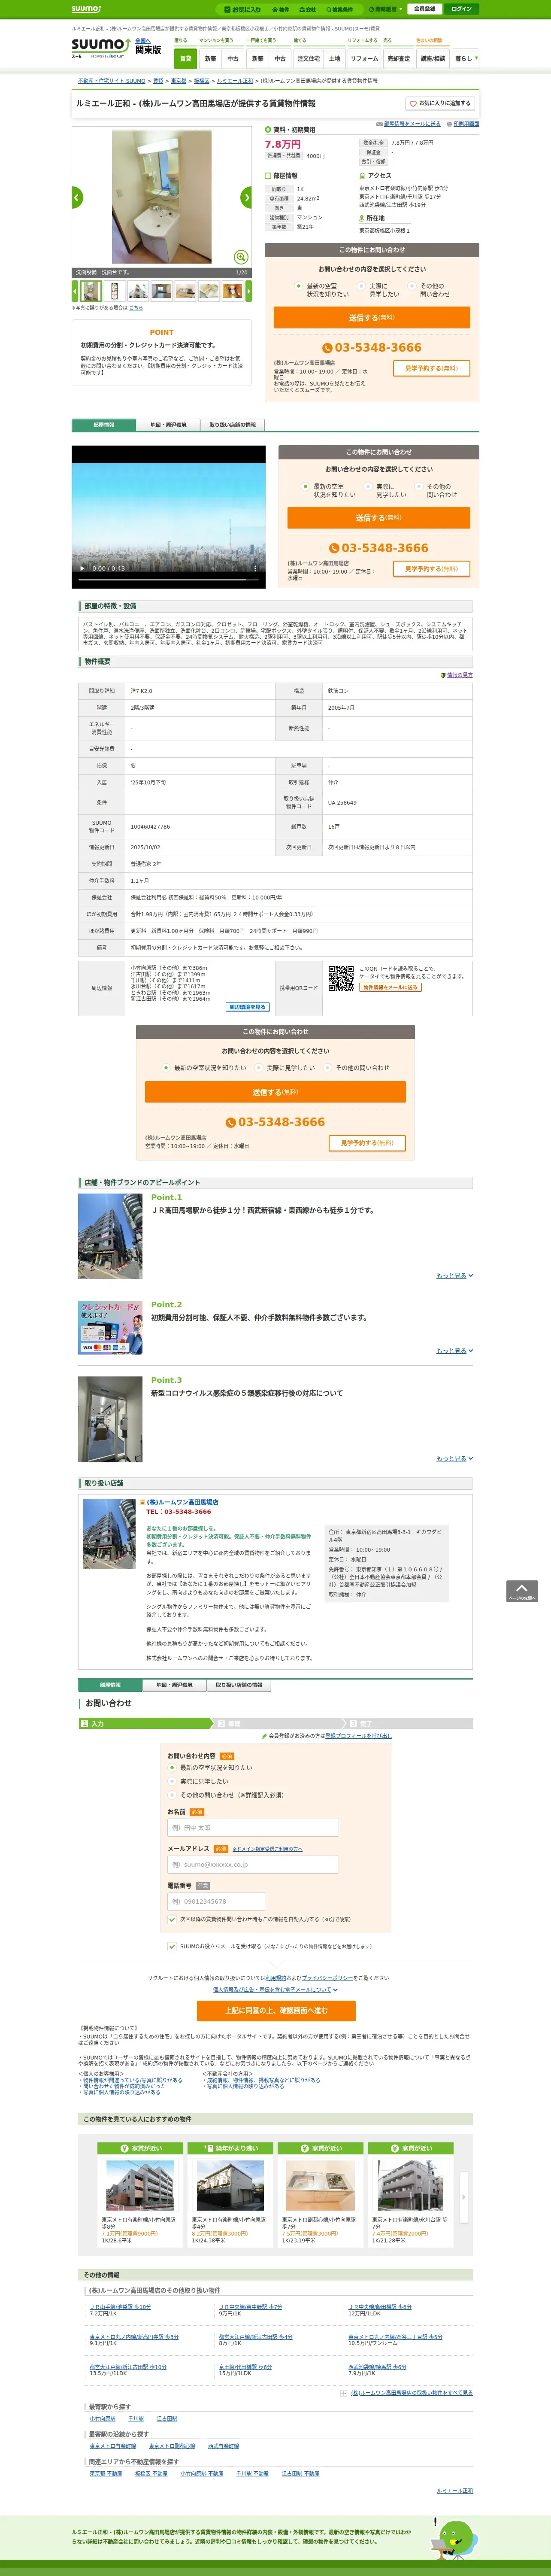Open 賃貸 tab in main navigation
Screen dimensions: 551x2576
click(186, 59)
